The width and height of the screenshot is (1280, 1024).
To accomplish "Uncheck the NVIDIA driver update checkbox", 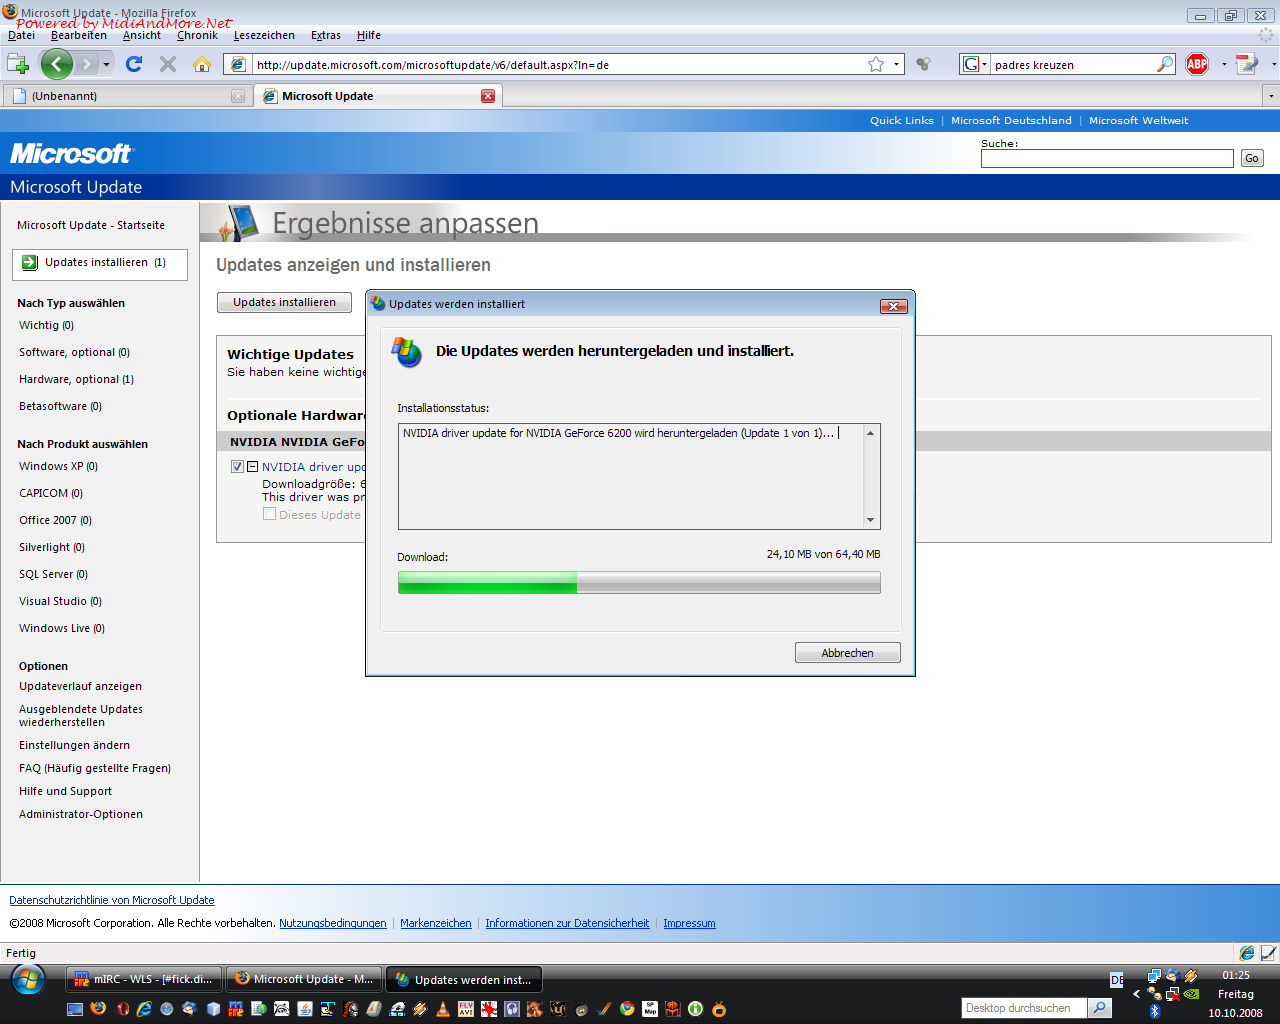I will [x=237, y=466].
